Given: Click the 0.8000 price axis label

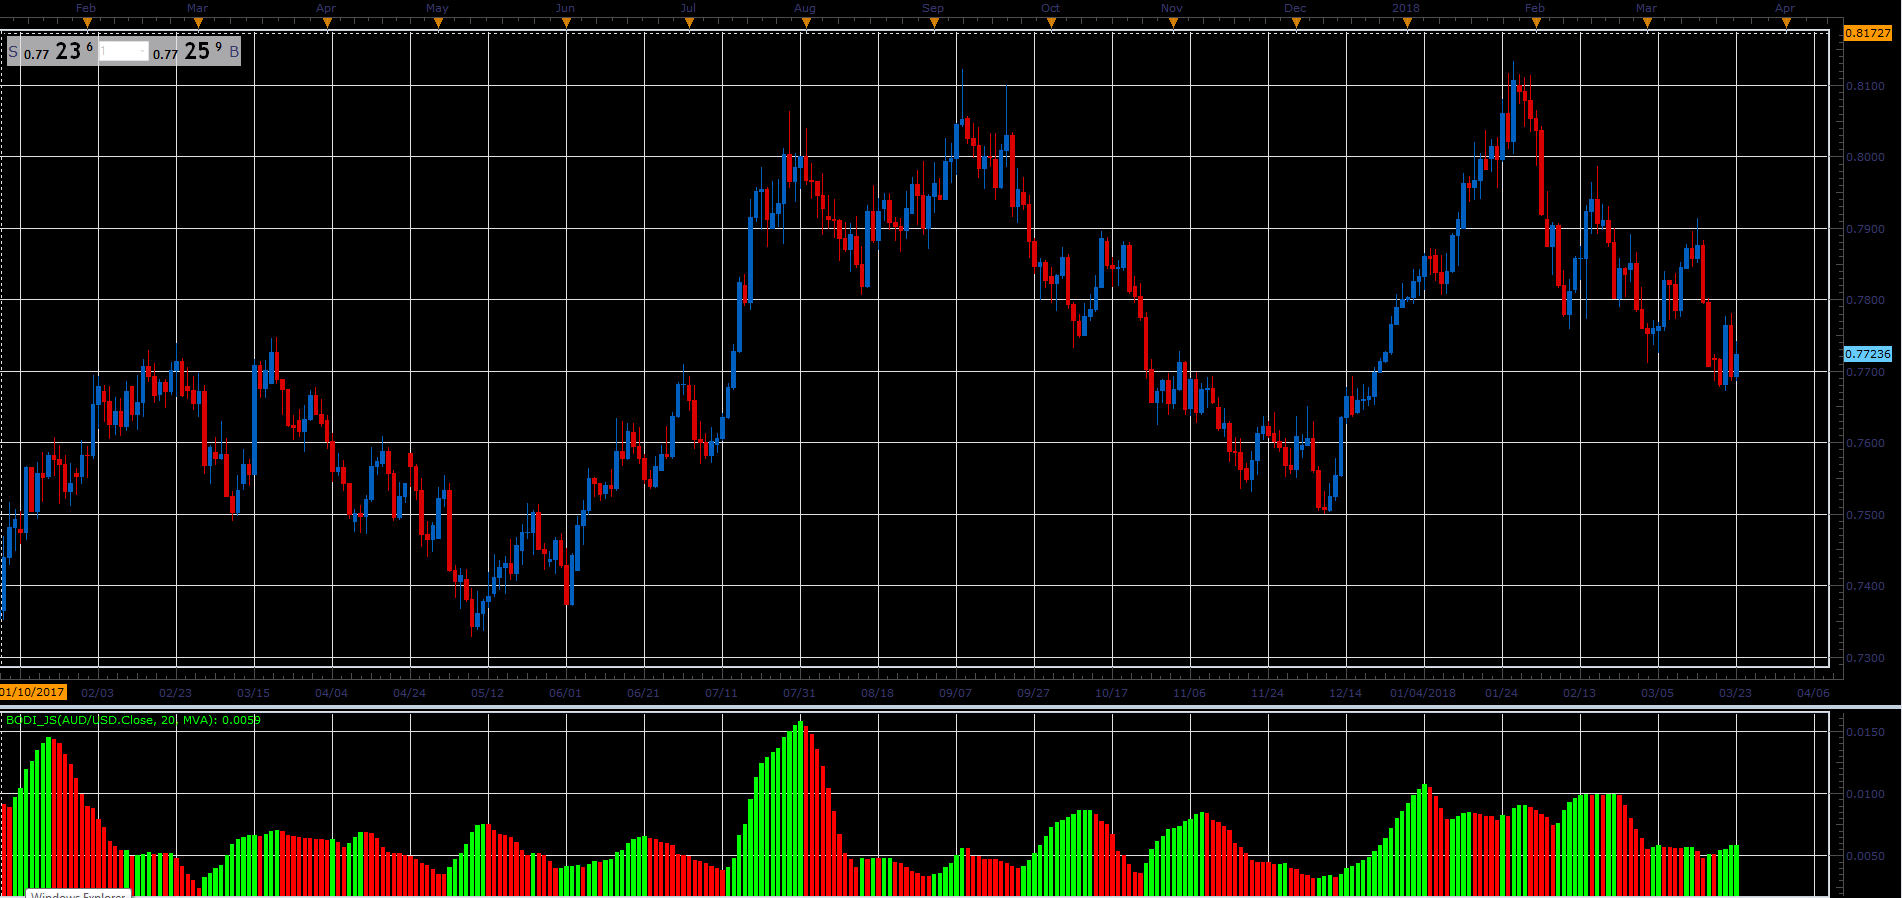Looking at the screenshot, I should (x=1865, y=157).
